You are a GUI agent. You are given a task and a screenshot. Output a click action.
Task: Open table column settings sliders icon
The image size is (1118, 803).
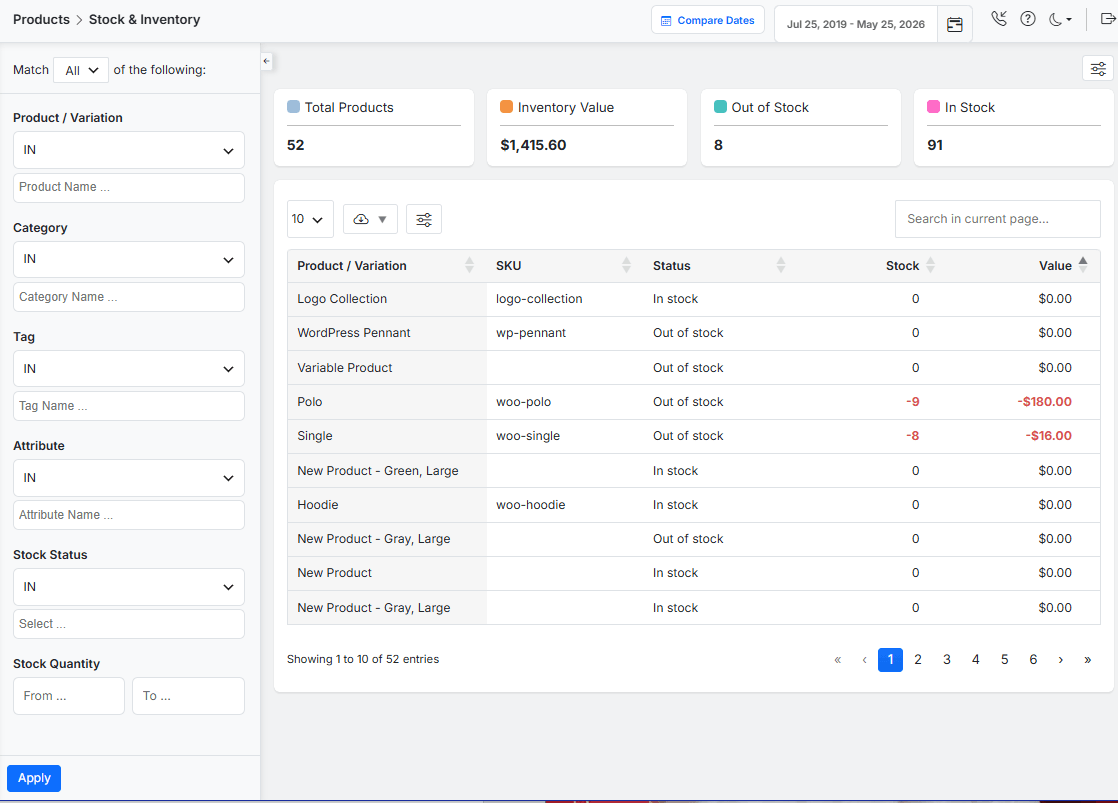424,219
